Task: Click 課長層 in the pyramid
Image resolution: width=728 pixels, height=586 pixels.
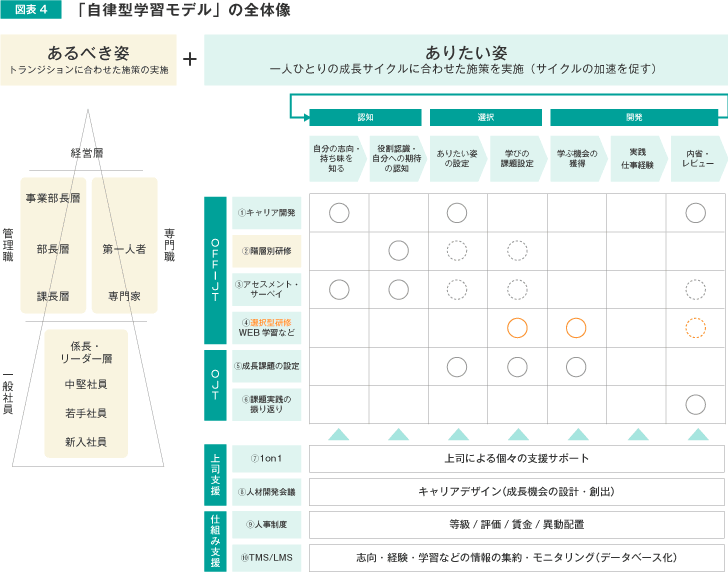Action: point(53,296)
